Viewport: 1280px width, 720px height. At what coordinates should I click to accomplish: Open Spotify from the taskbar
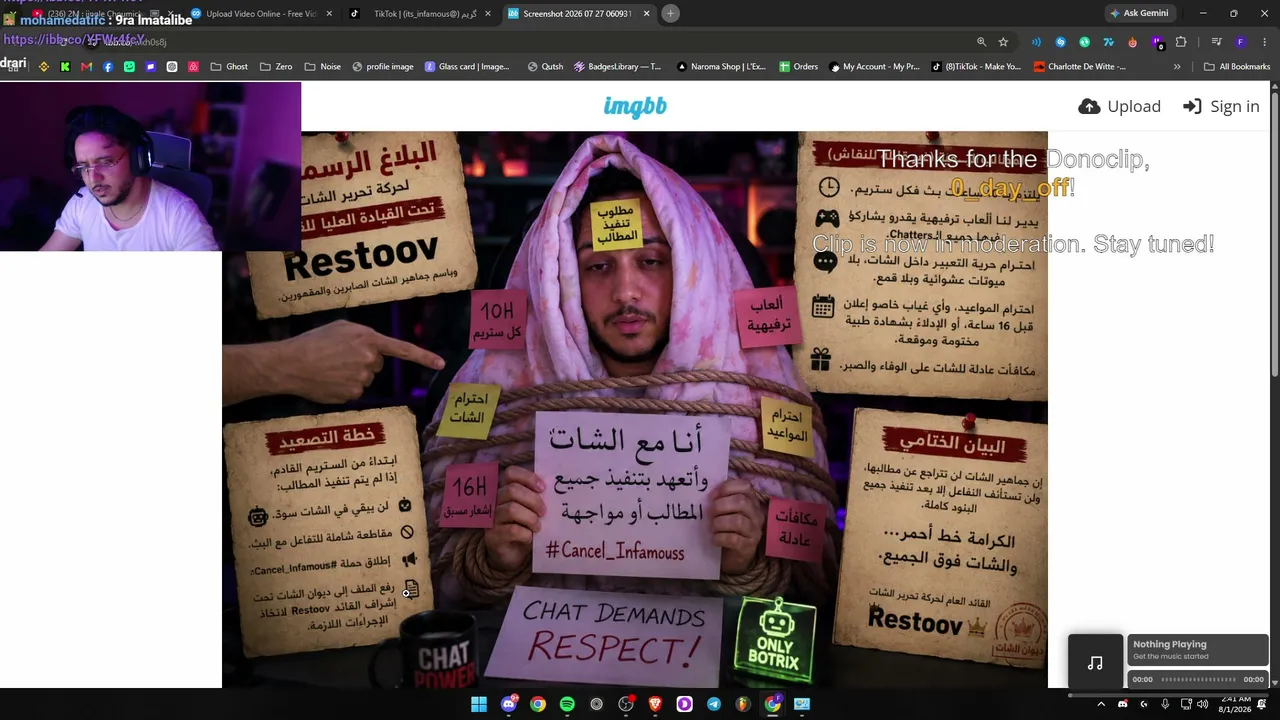click(567, 704)
